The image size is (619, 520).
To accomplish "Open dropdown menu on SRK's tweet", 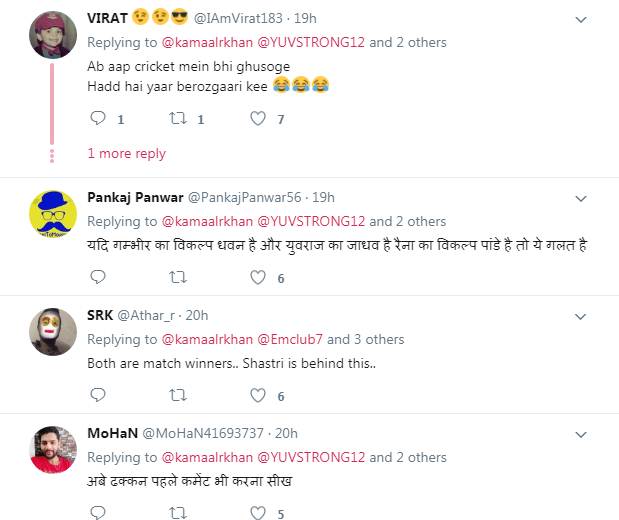I will pos(580,315).
